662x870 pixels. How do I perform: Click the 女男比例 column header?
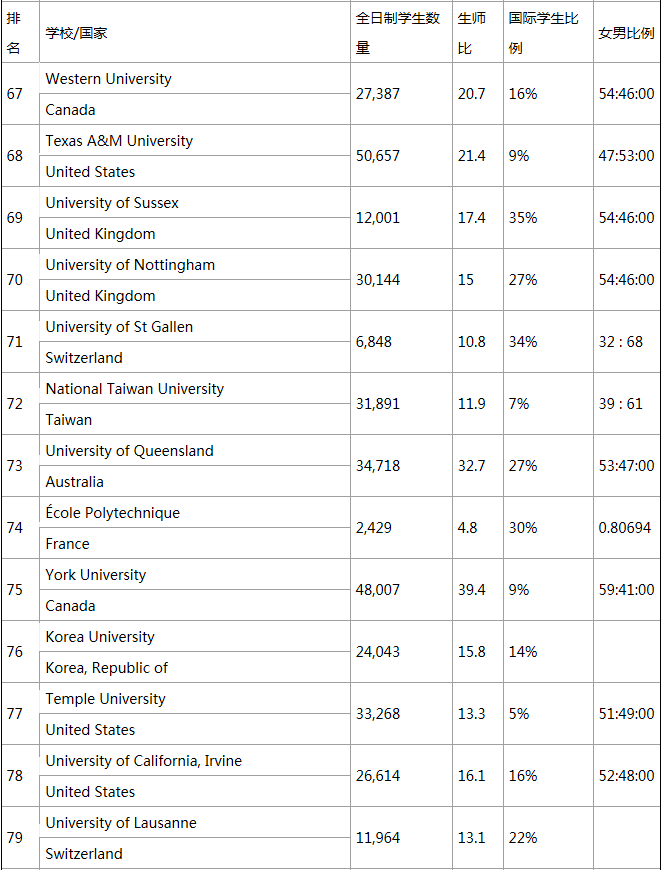tap(626, 33)
